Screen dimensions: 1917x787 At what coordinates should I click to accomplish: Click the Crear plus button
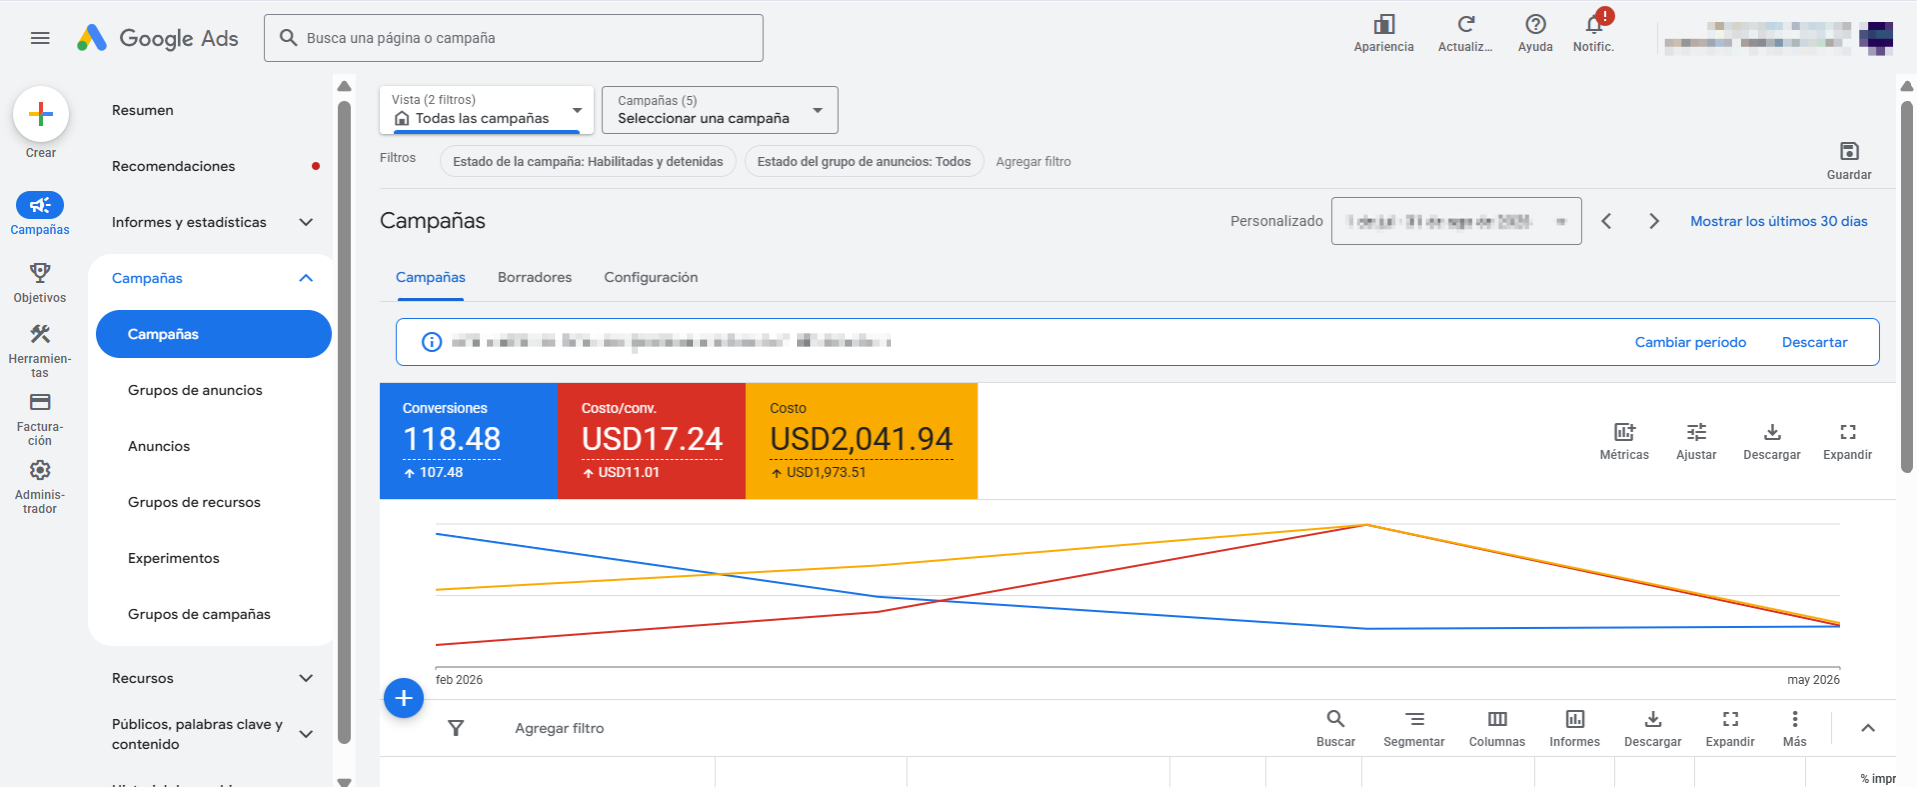(41, 114)
